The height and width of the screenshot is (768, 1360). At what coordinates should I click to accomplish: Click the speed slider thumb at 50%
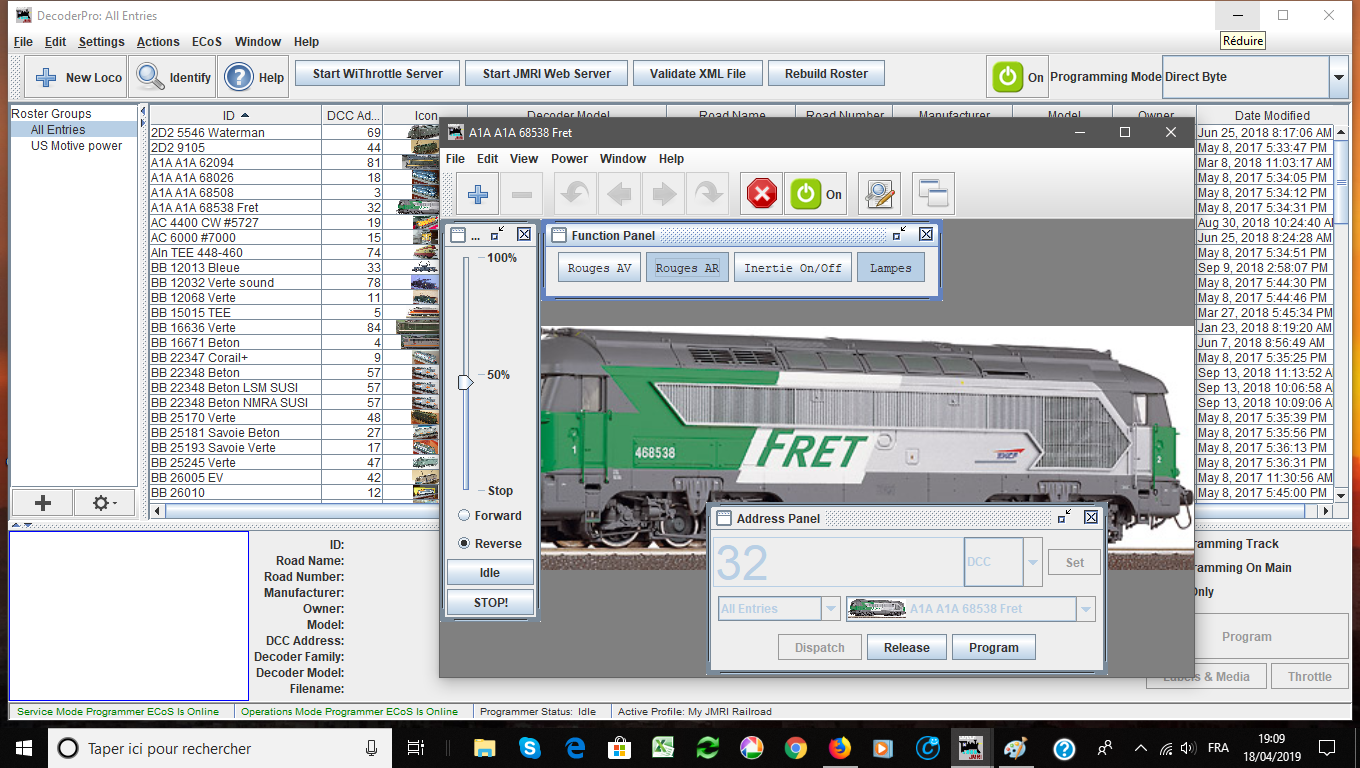tap(465, 382)
